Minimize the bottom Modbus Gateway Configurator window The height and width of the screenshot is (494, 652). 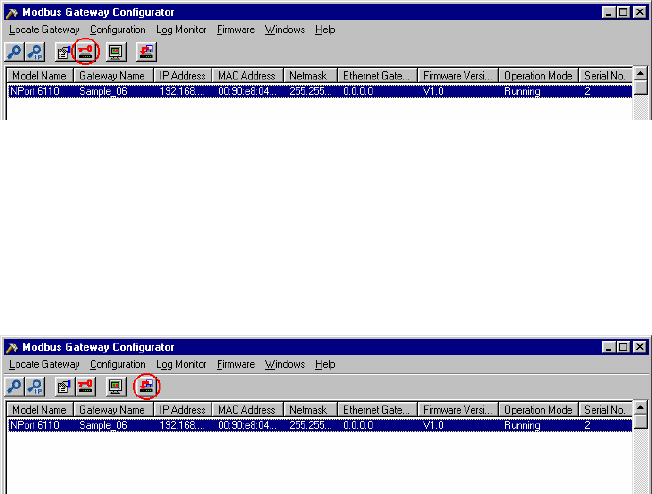tap(609, 347)
